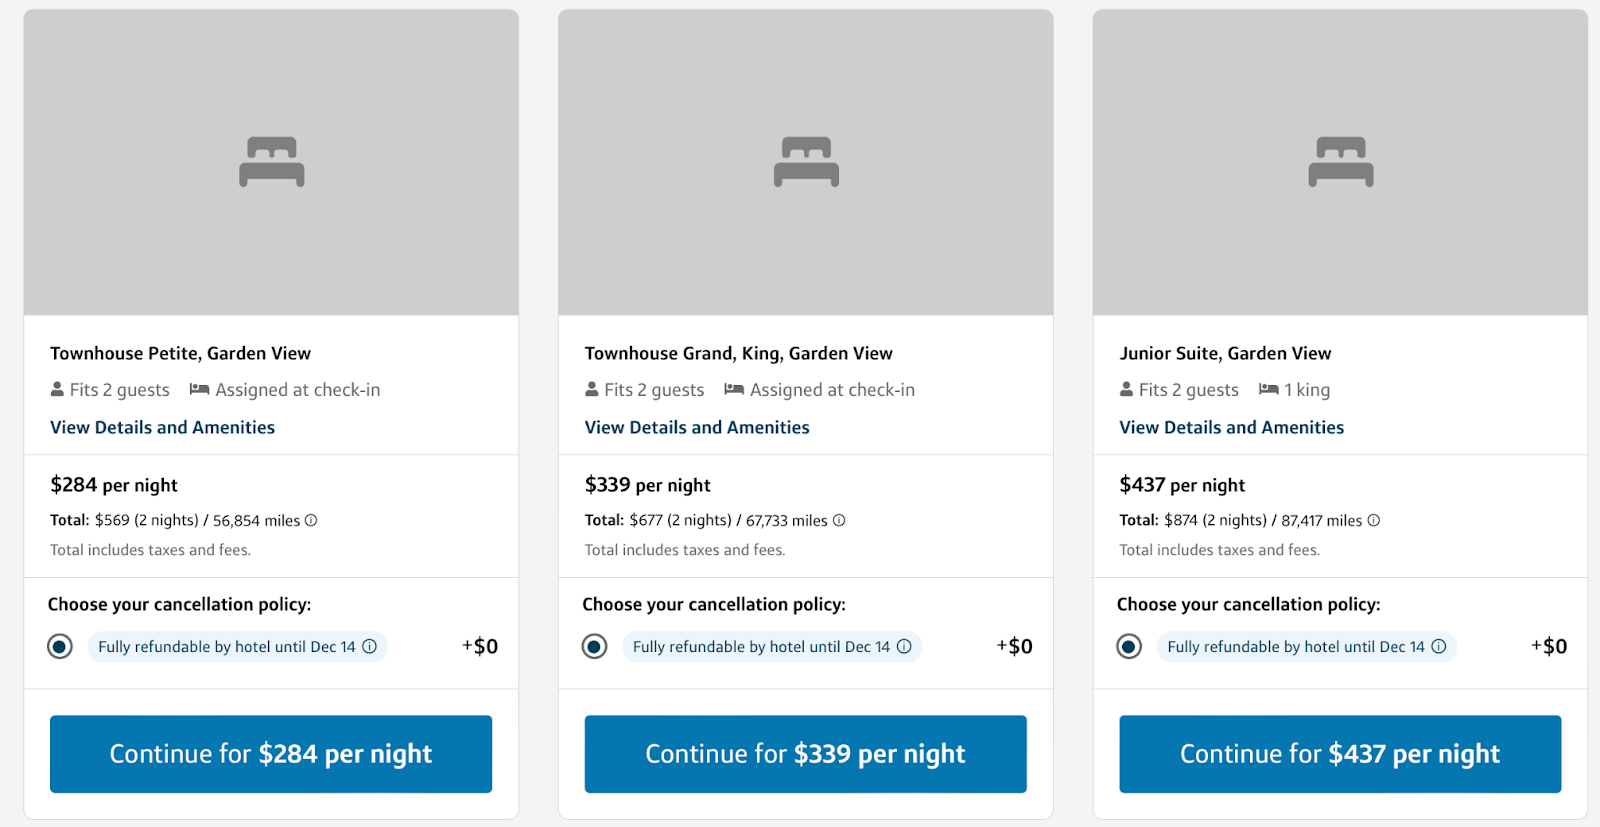1600x827 pixels.
Task: View Details and Amenities for Townhouse Petite
Action: pos(162,427)
